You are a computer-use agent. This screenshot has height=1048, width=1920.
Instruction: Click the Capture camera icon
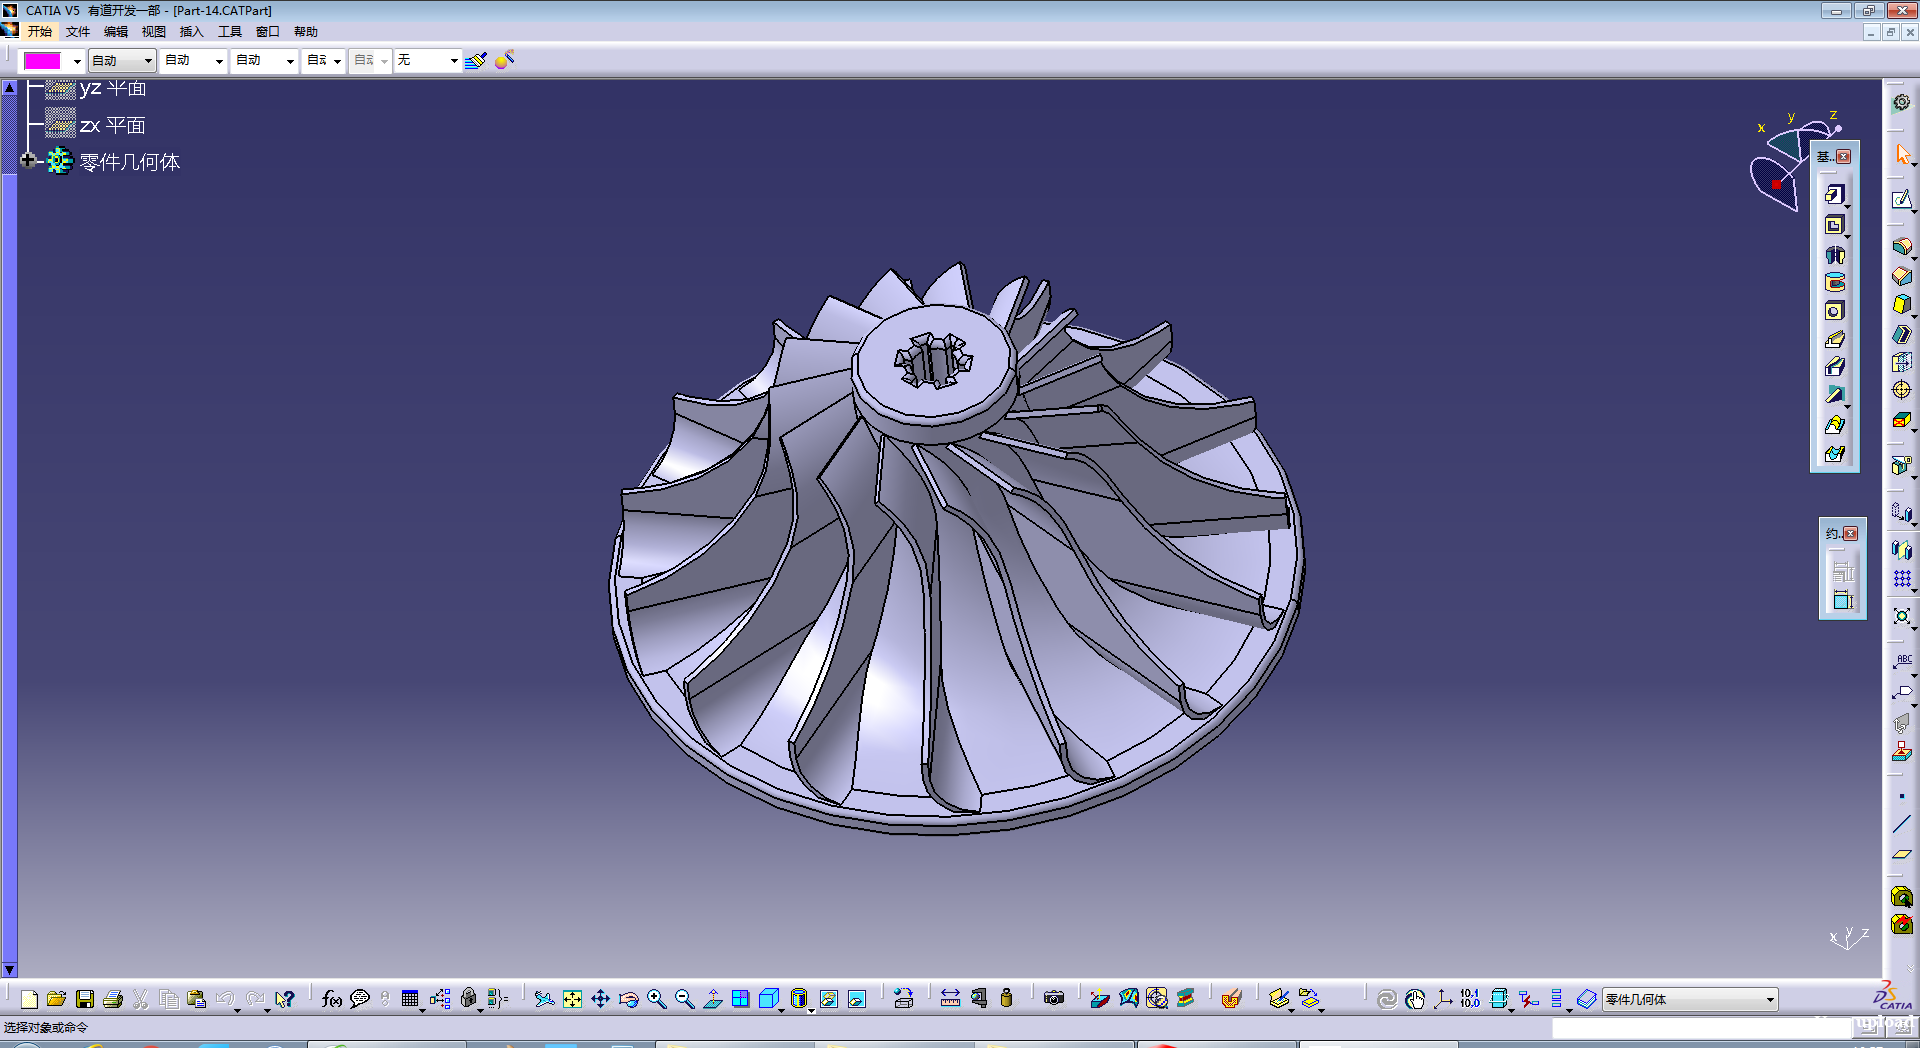tap(1053, 999)
